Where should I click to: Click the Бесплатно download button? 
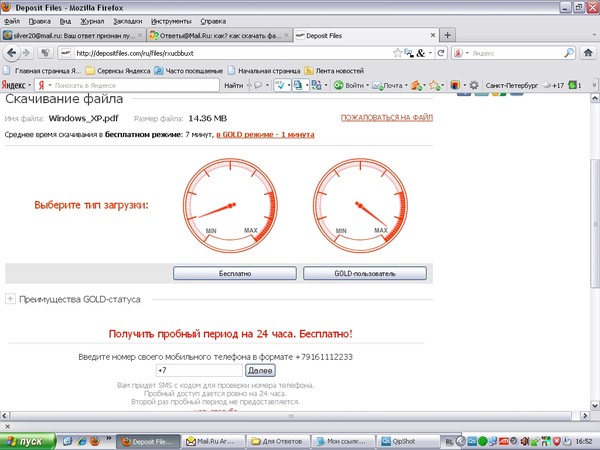click(x=235, y=273)
